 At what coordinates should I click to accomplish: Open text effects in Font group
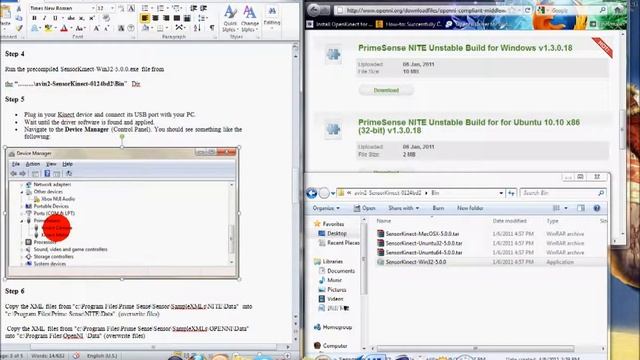click(36, 28)
